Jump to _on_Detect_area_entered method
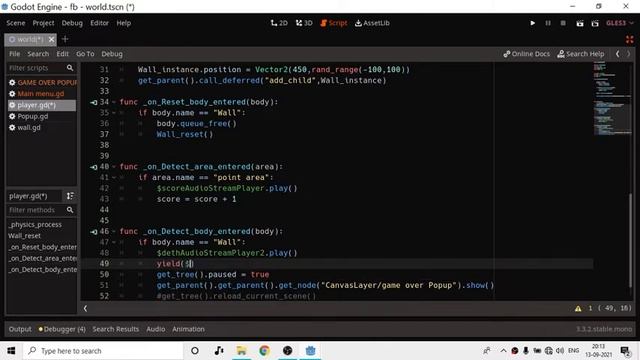Viewport: 640px width, 360px height. point(42,258)
